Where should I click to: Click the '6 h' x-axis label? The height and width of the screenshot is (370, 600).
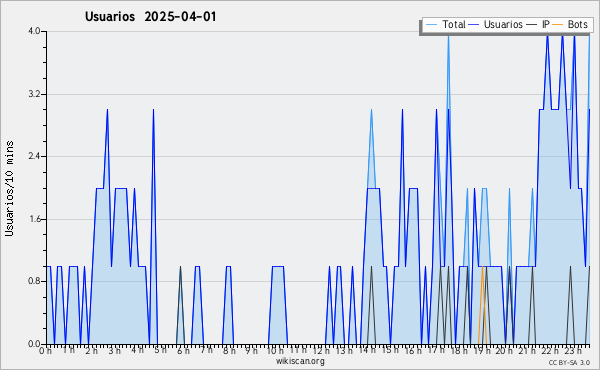coord(183,350)
